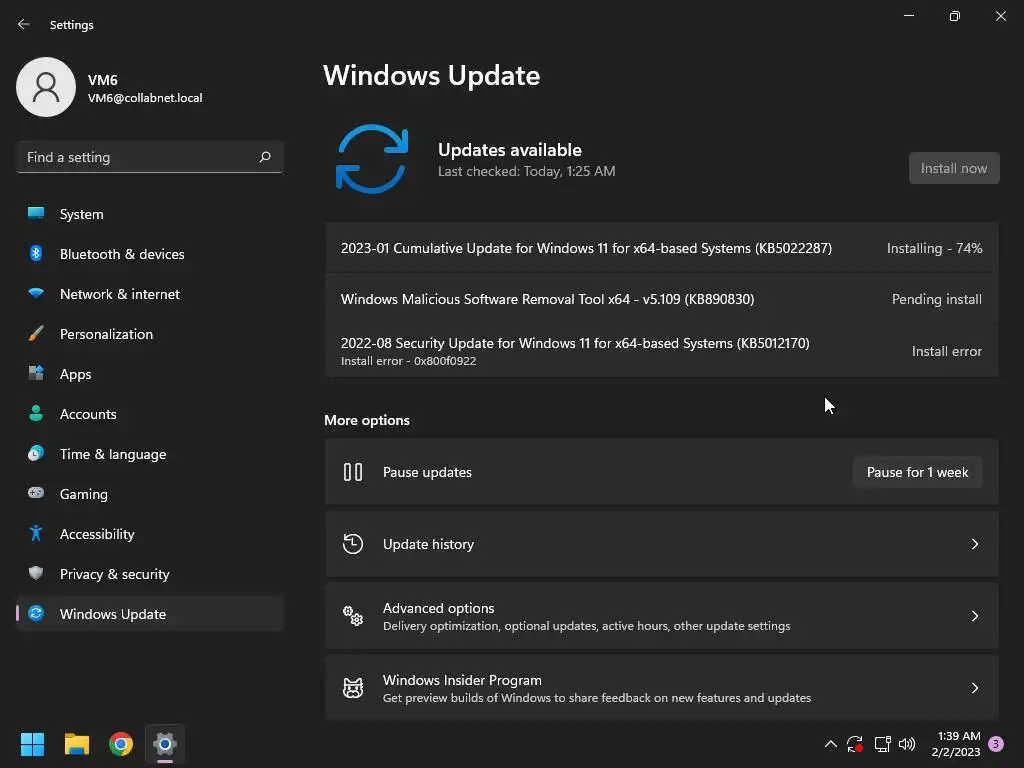The width and height of the screenshot is (1024, 768).
Task: Click the Accessibility figure icon
Action: 36,534
